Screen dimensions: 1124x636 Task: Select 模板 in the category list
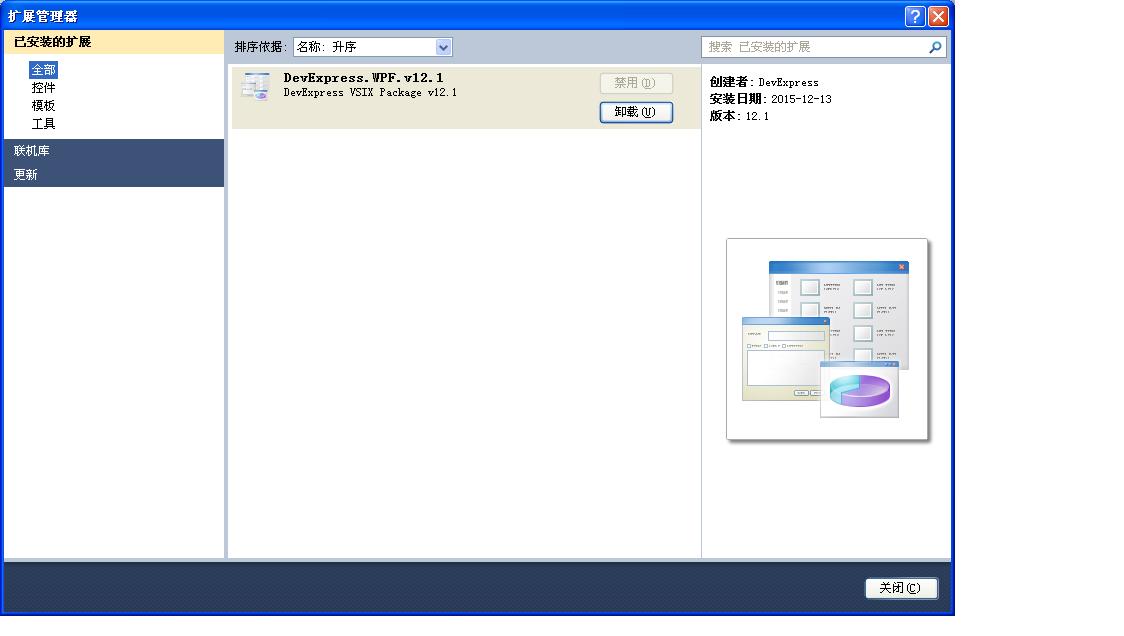click(x=43, y=105)
